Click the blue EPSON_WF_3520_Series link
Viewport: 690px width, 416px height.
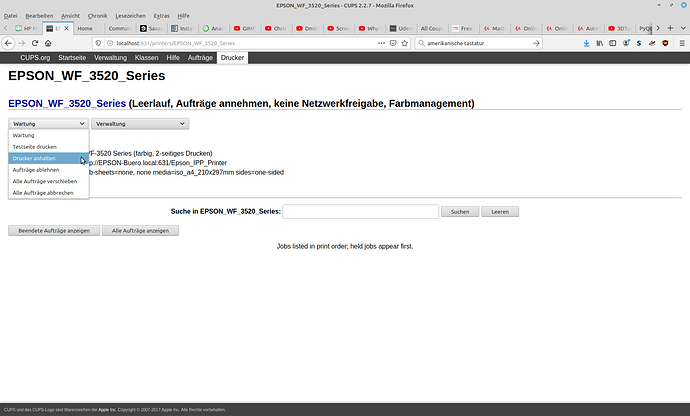[67, 103]
